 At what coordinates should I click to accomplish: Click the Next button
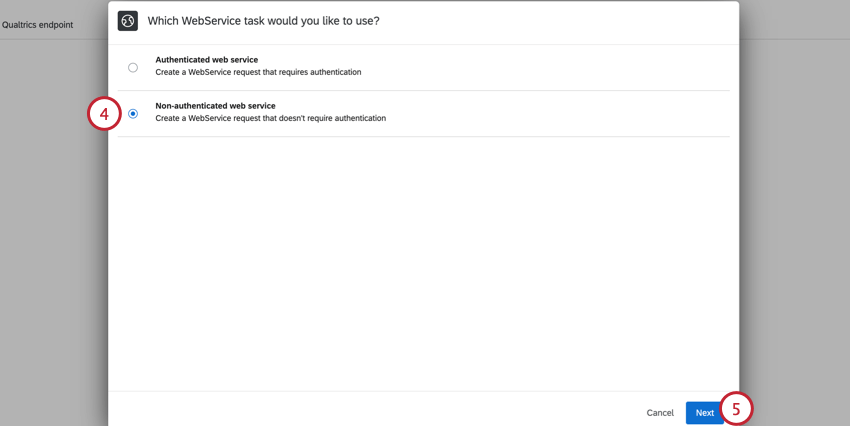click(x=705, y=413)
